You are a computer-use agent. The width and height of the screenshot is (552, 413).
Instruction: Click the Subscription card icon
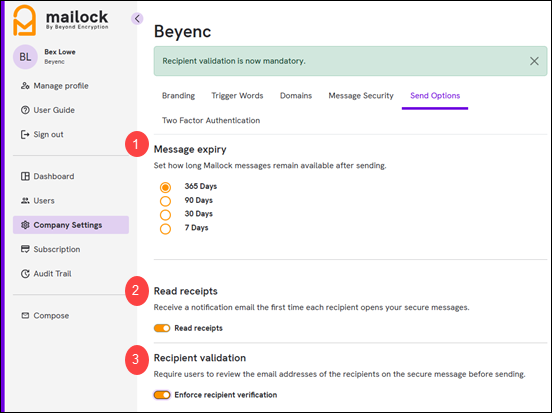click(x=25, y=249)
